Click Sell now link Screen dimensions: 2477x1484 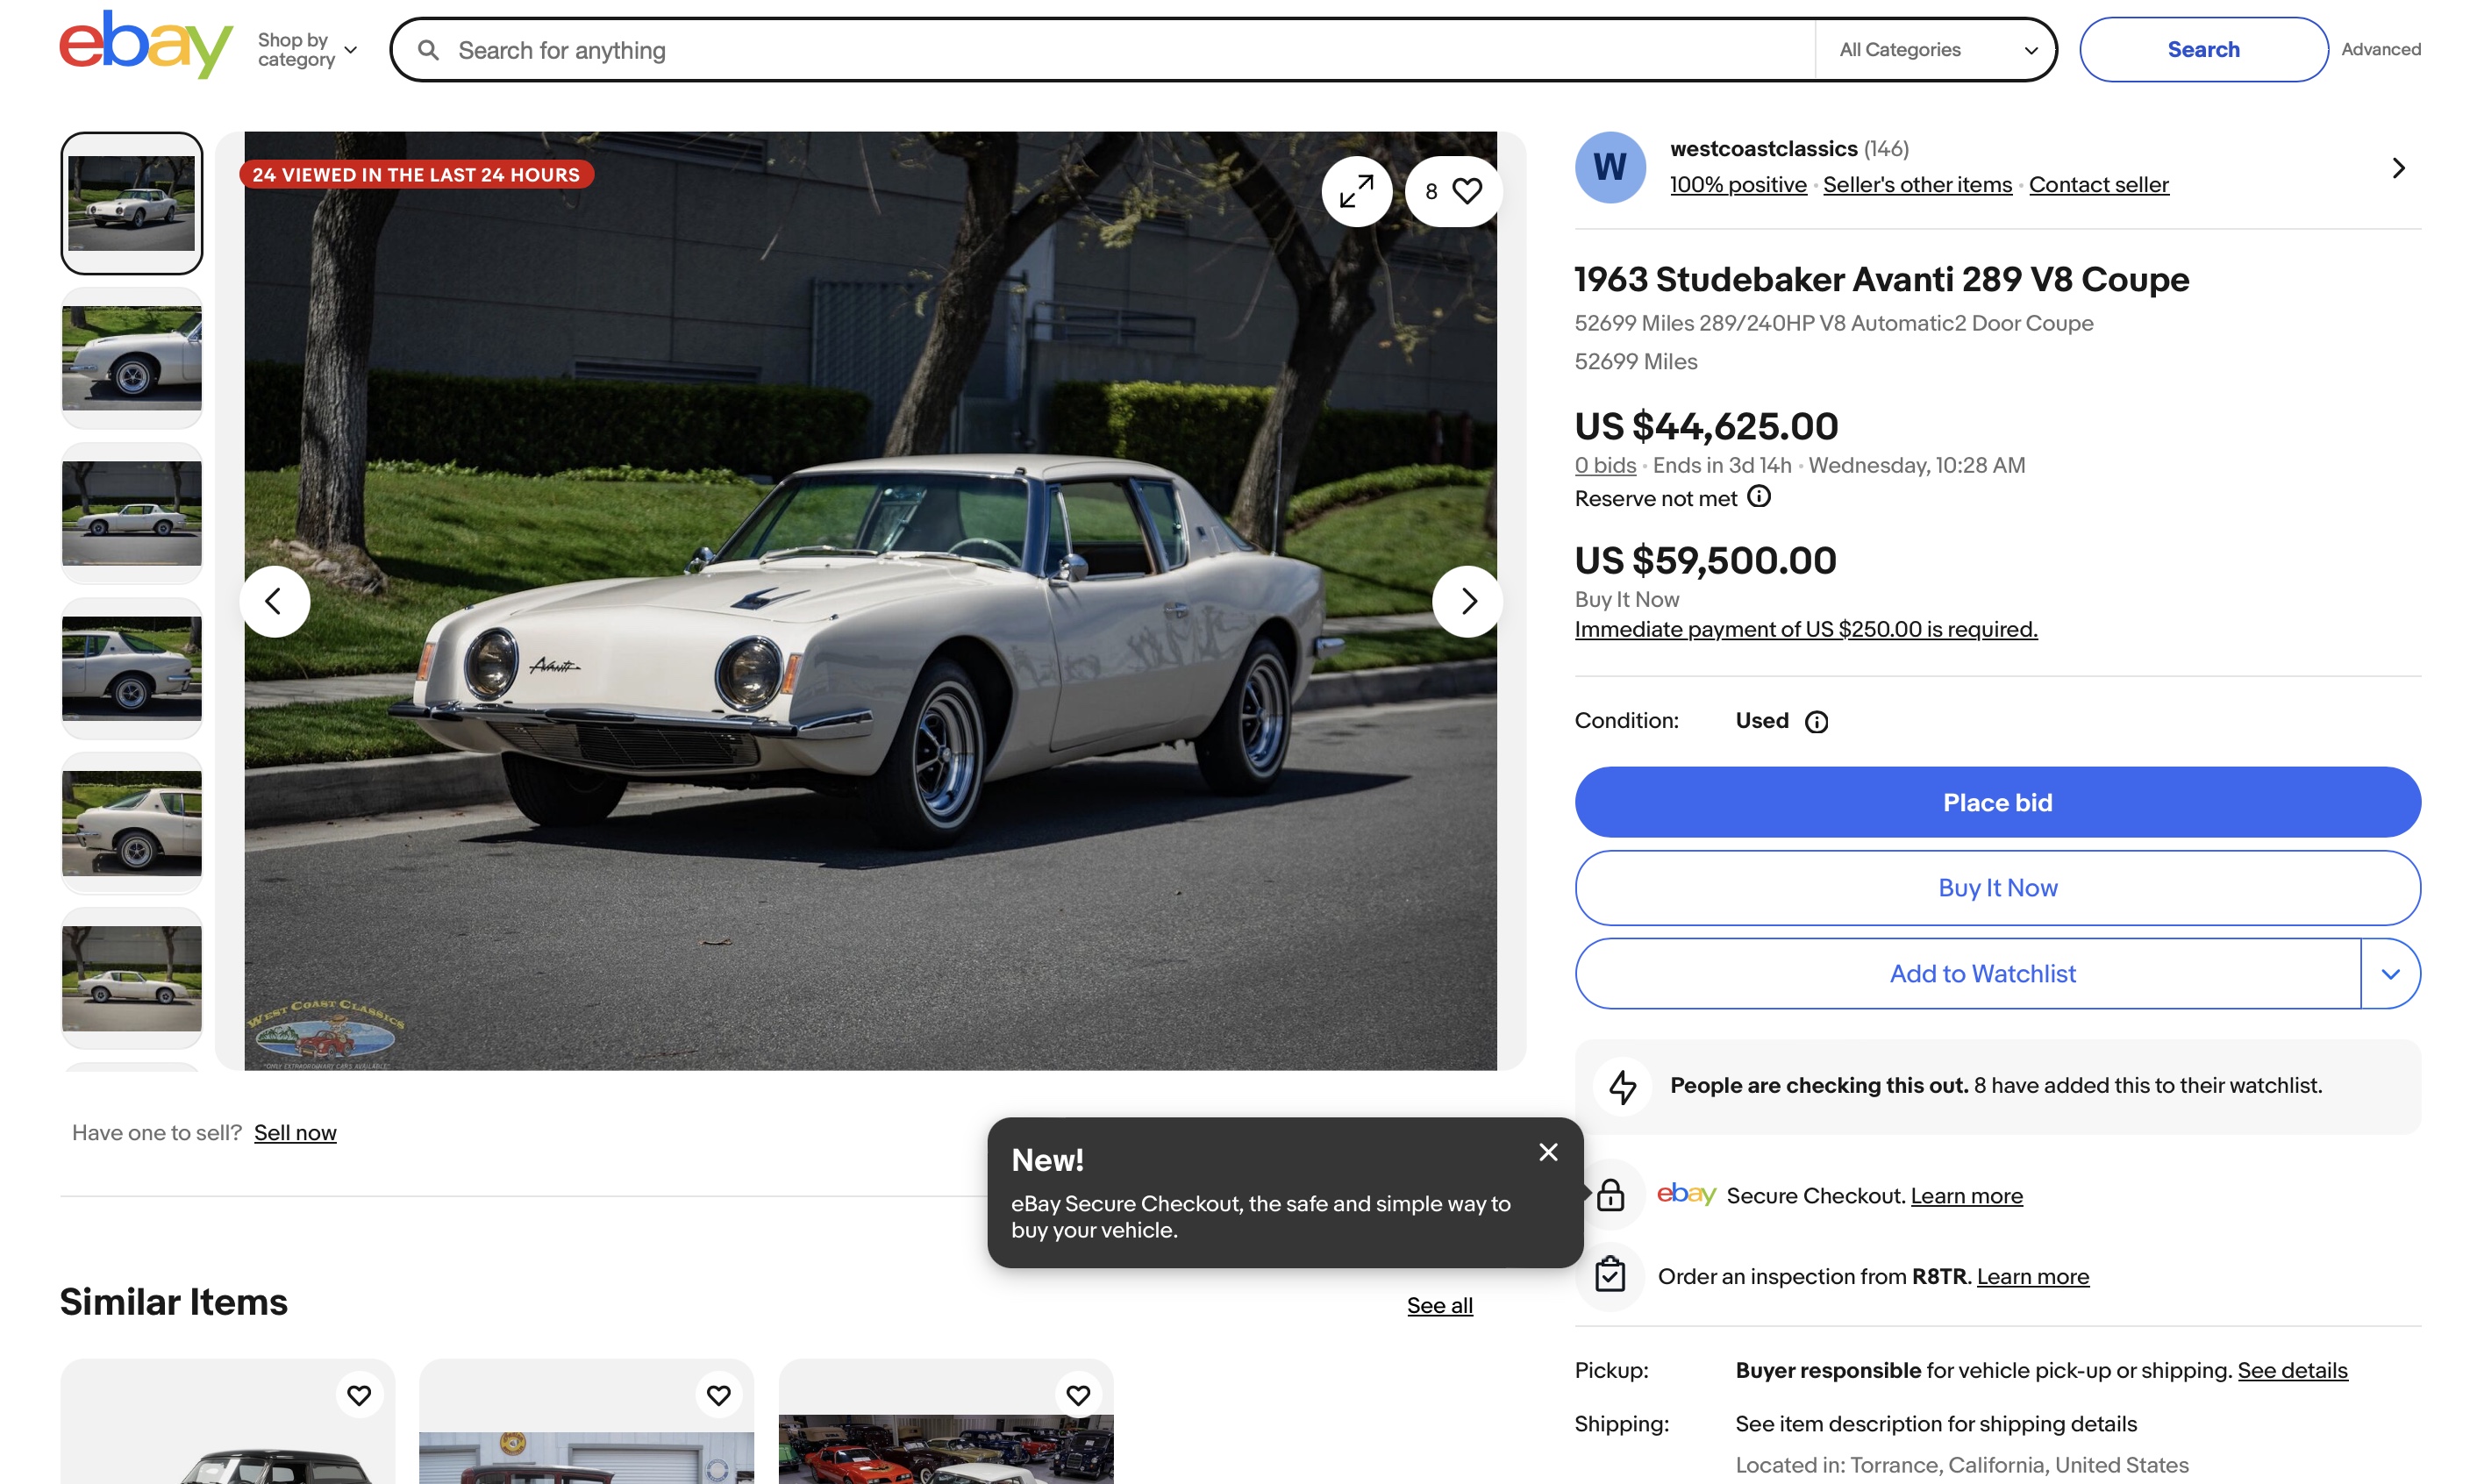tap(295, 1133)
